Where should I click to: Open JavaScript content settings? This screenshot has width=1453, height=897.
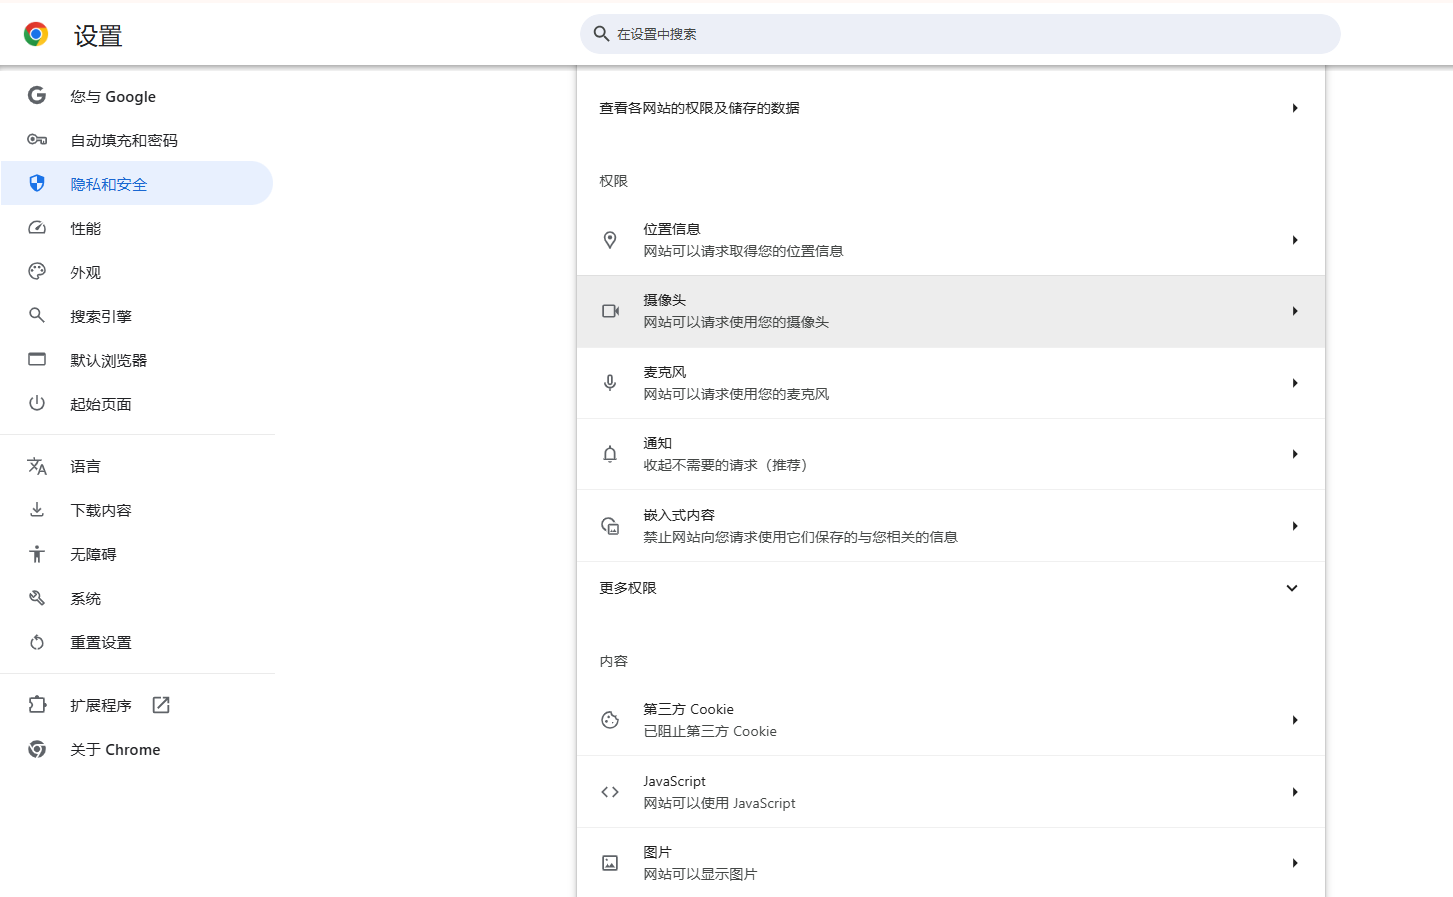click(951, 792)
